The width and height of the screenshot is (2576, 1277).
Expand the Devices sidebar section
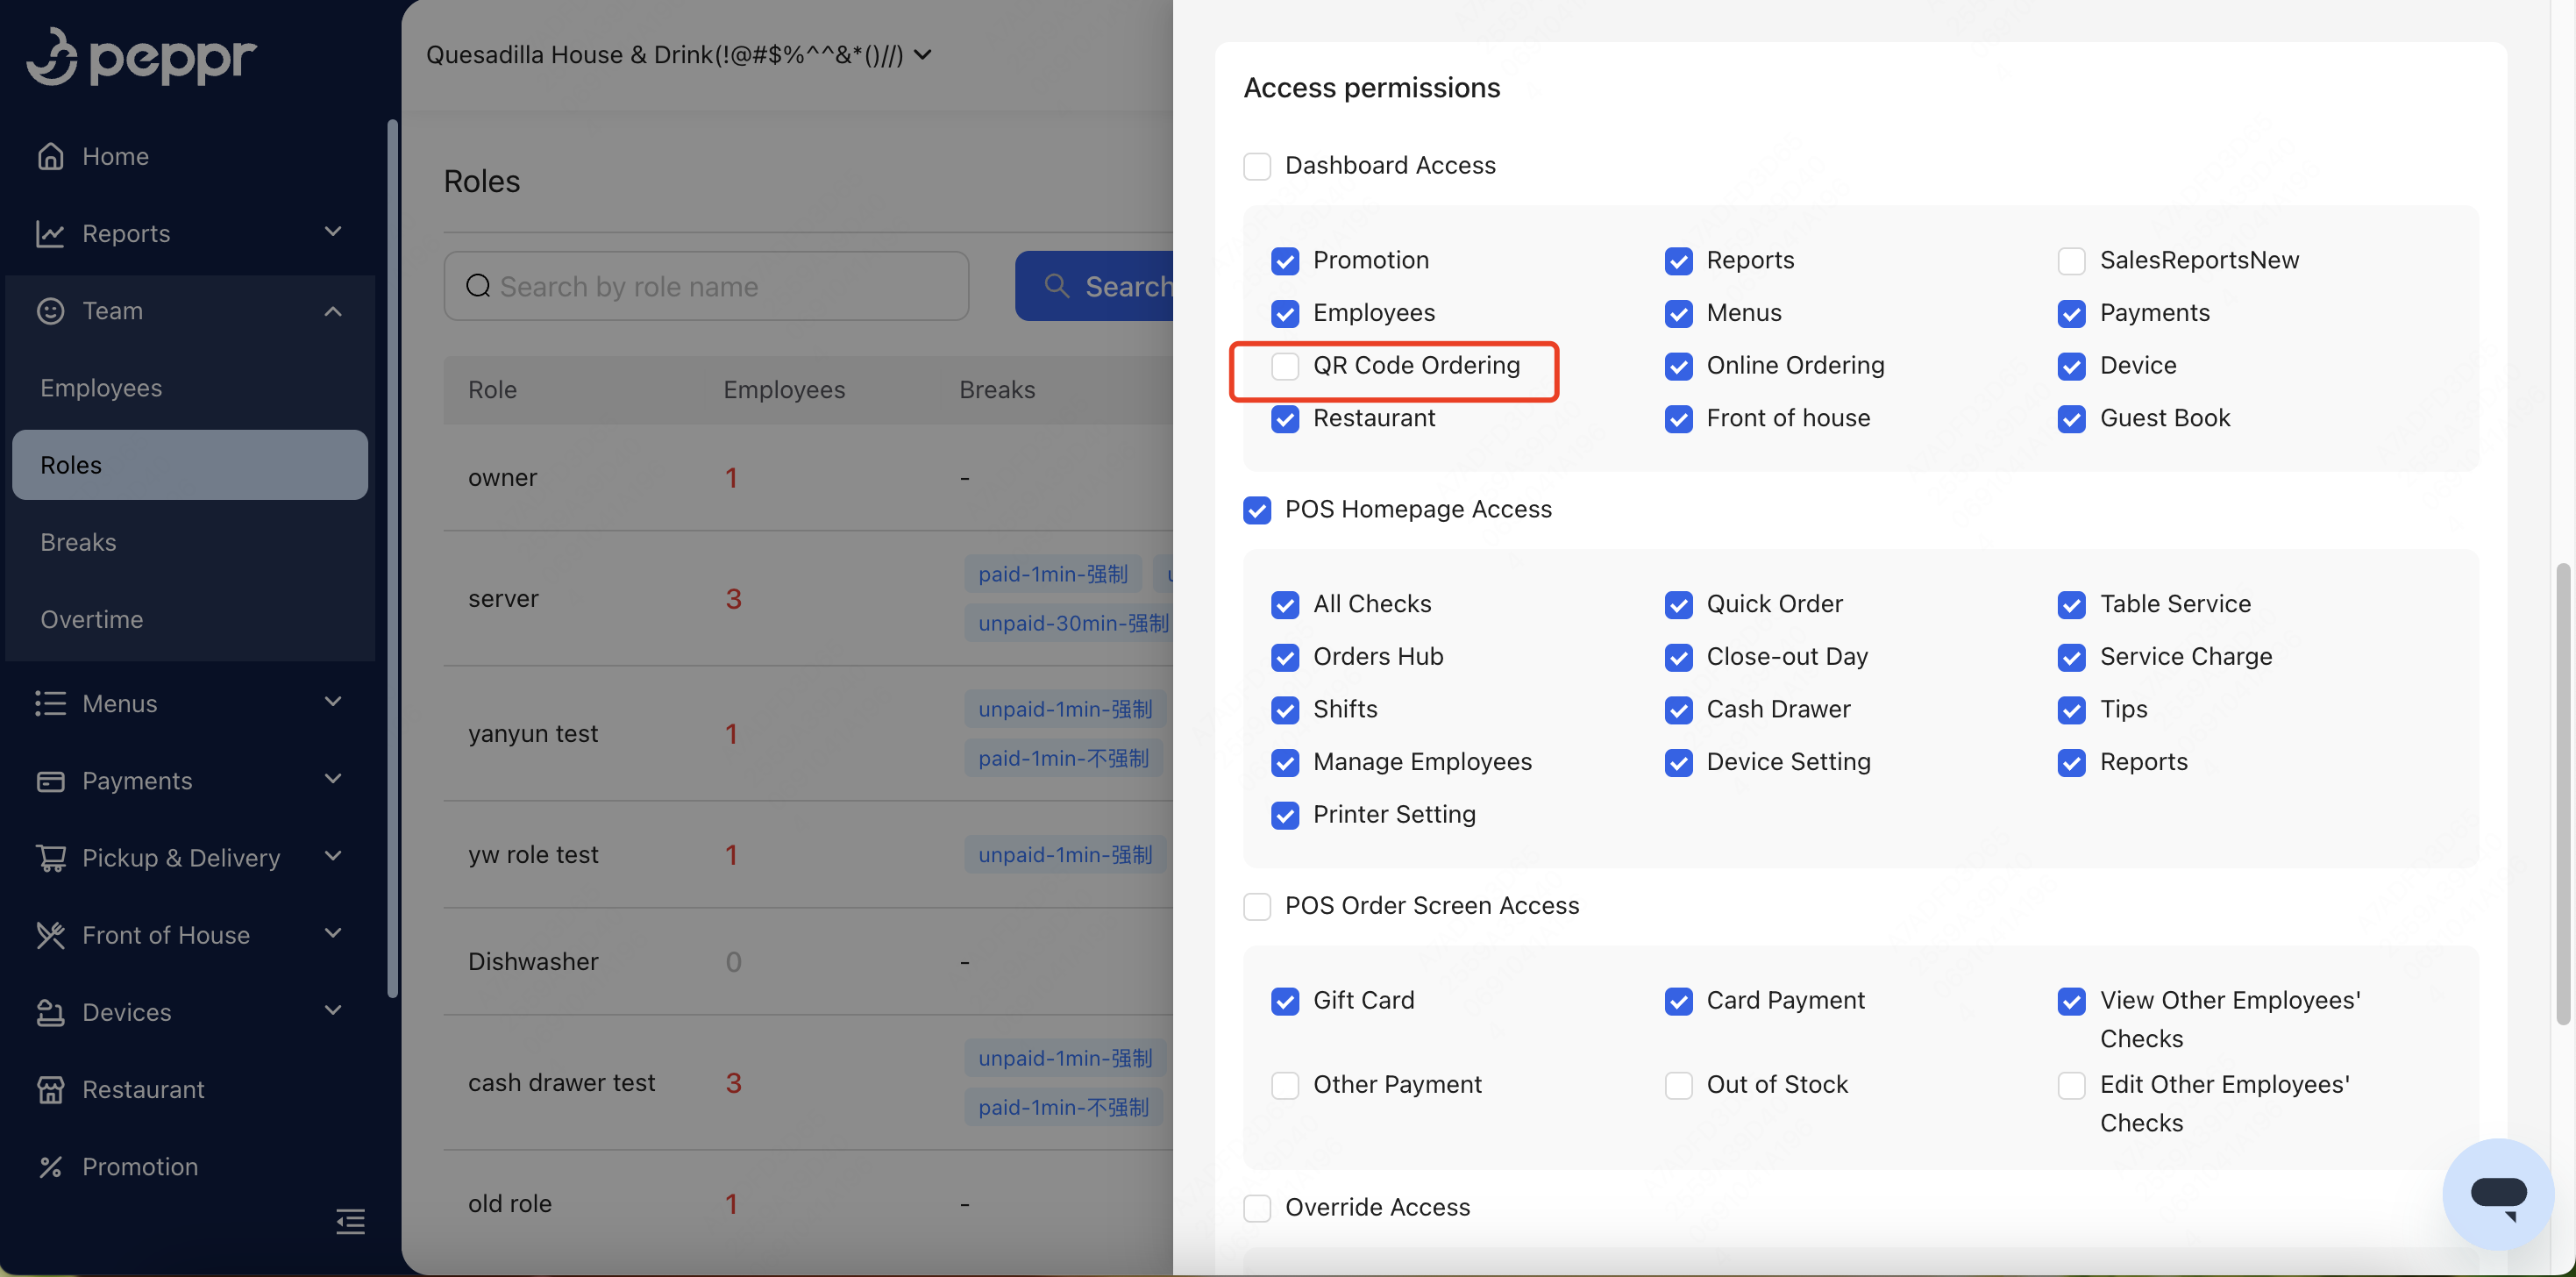coord(334,1011)
